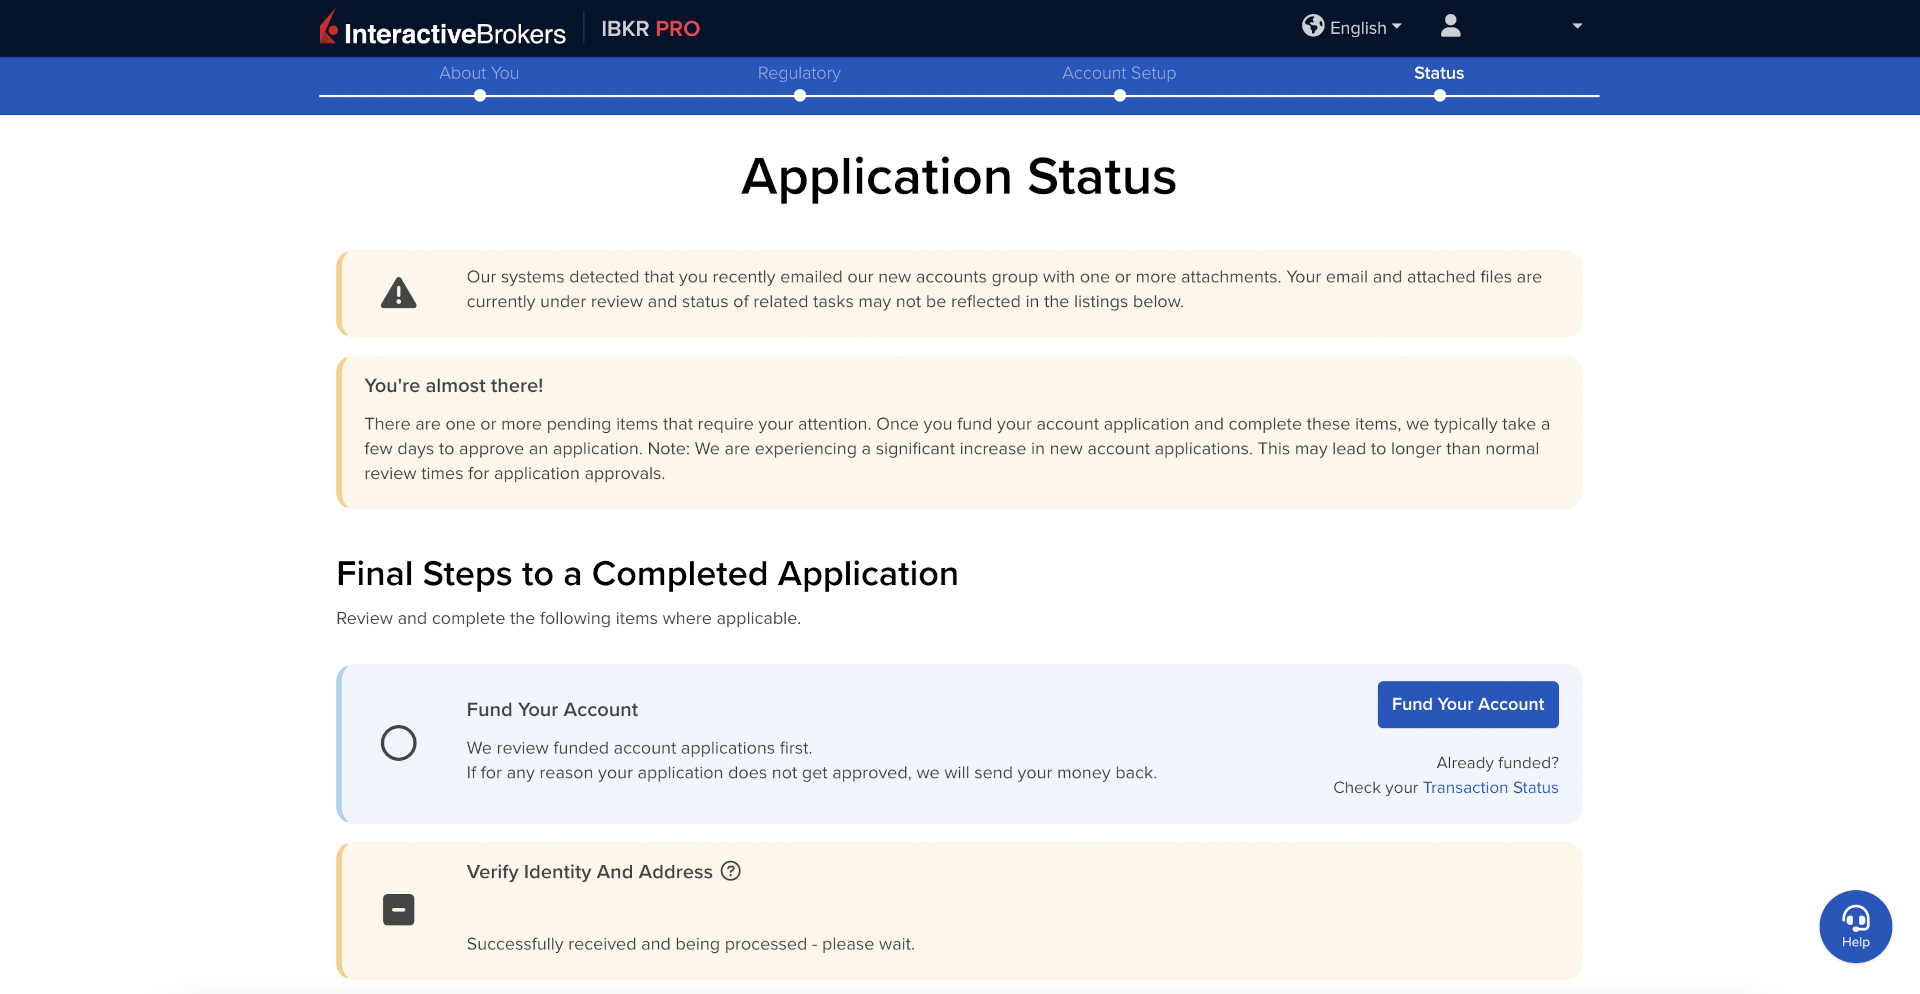Image resolution: width=1920 pixels, height=994 pixels.
Task: Select the Status step tab
Action: pyautogui.click(x=1438, y=73)
